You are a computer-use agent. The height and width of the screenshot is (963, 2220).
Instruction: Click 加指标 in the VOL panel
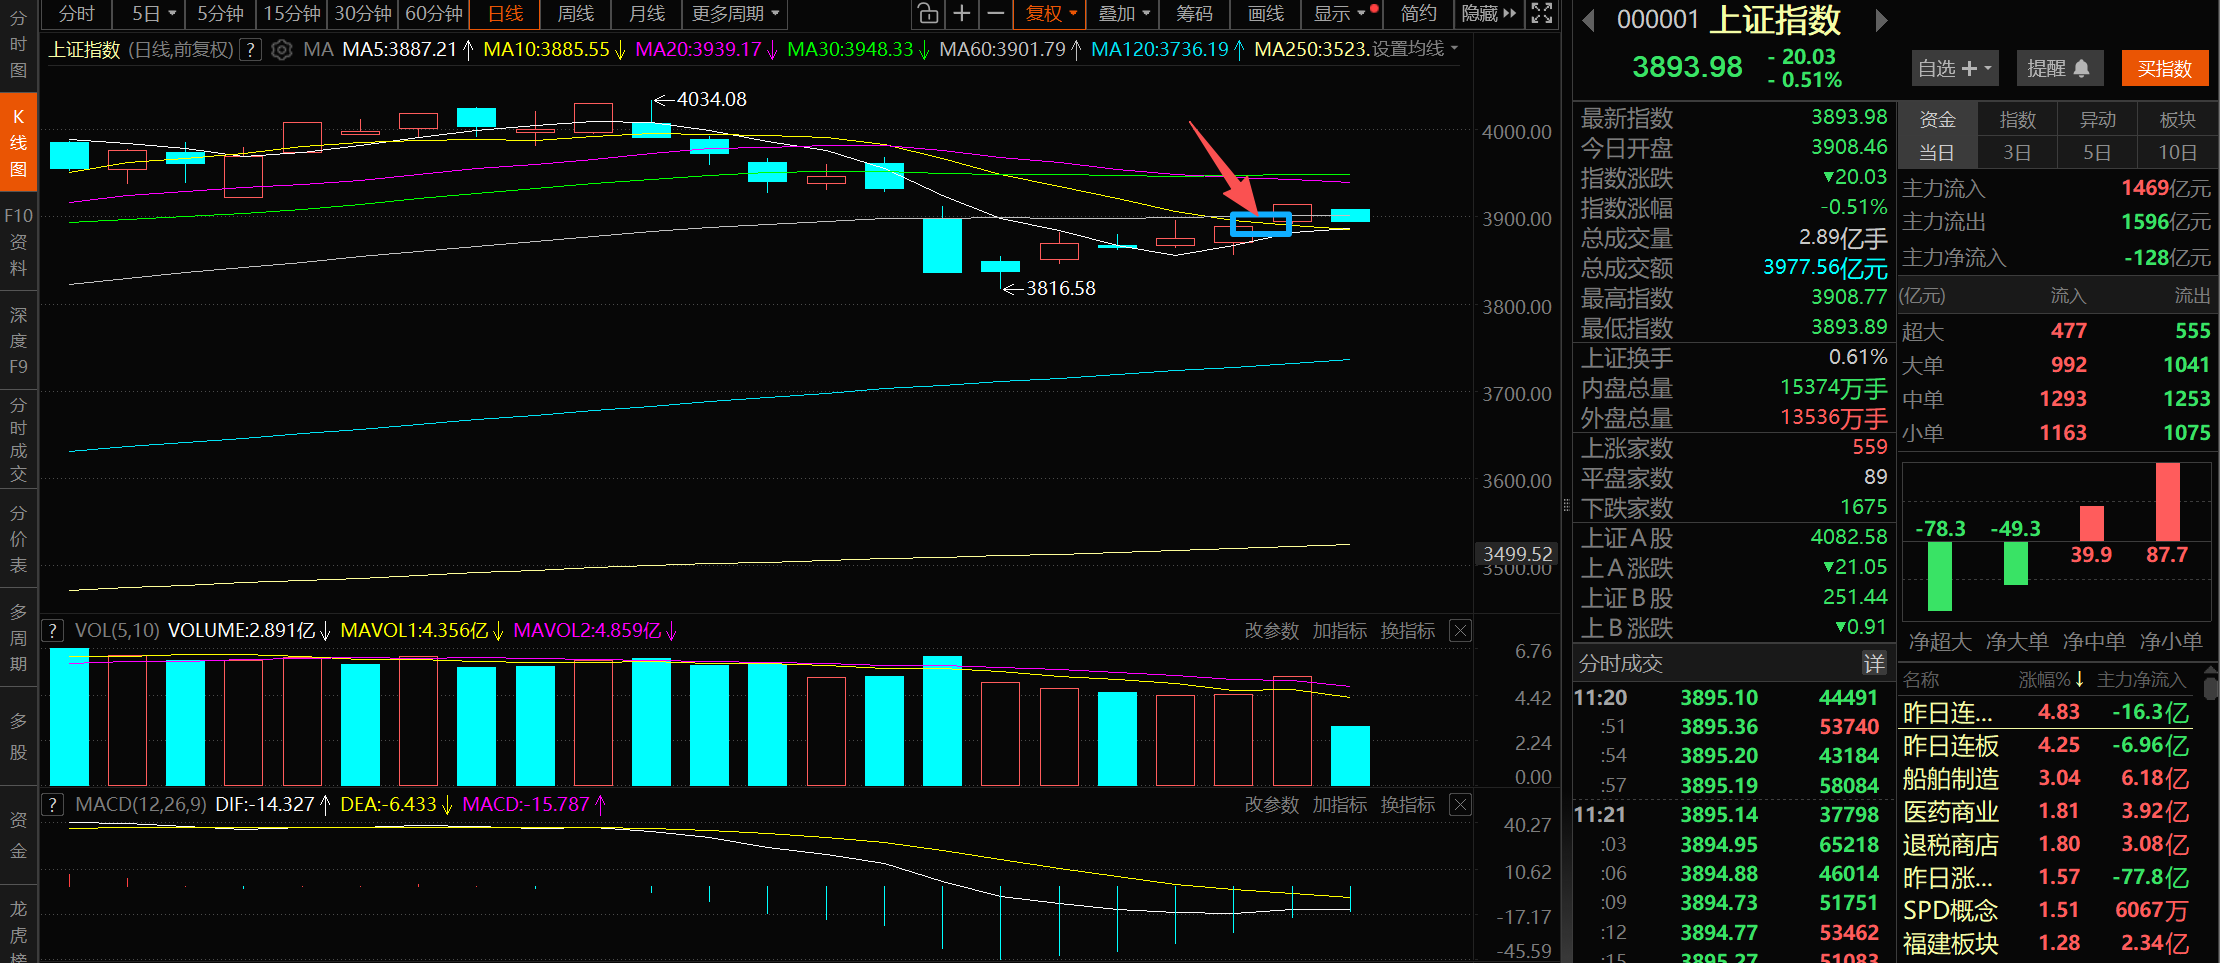pos(1339,631)
